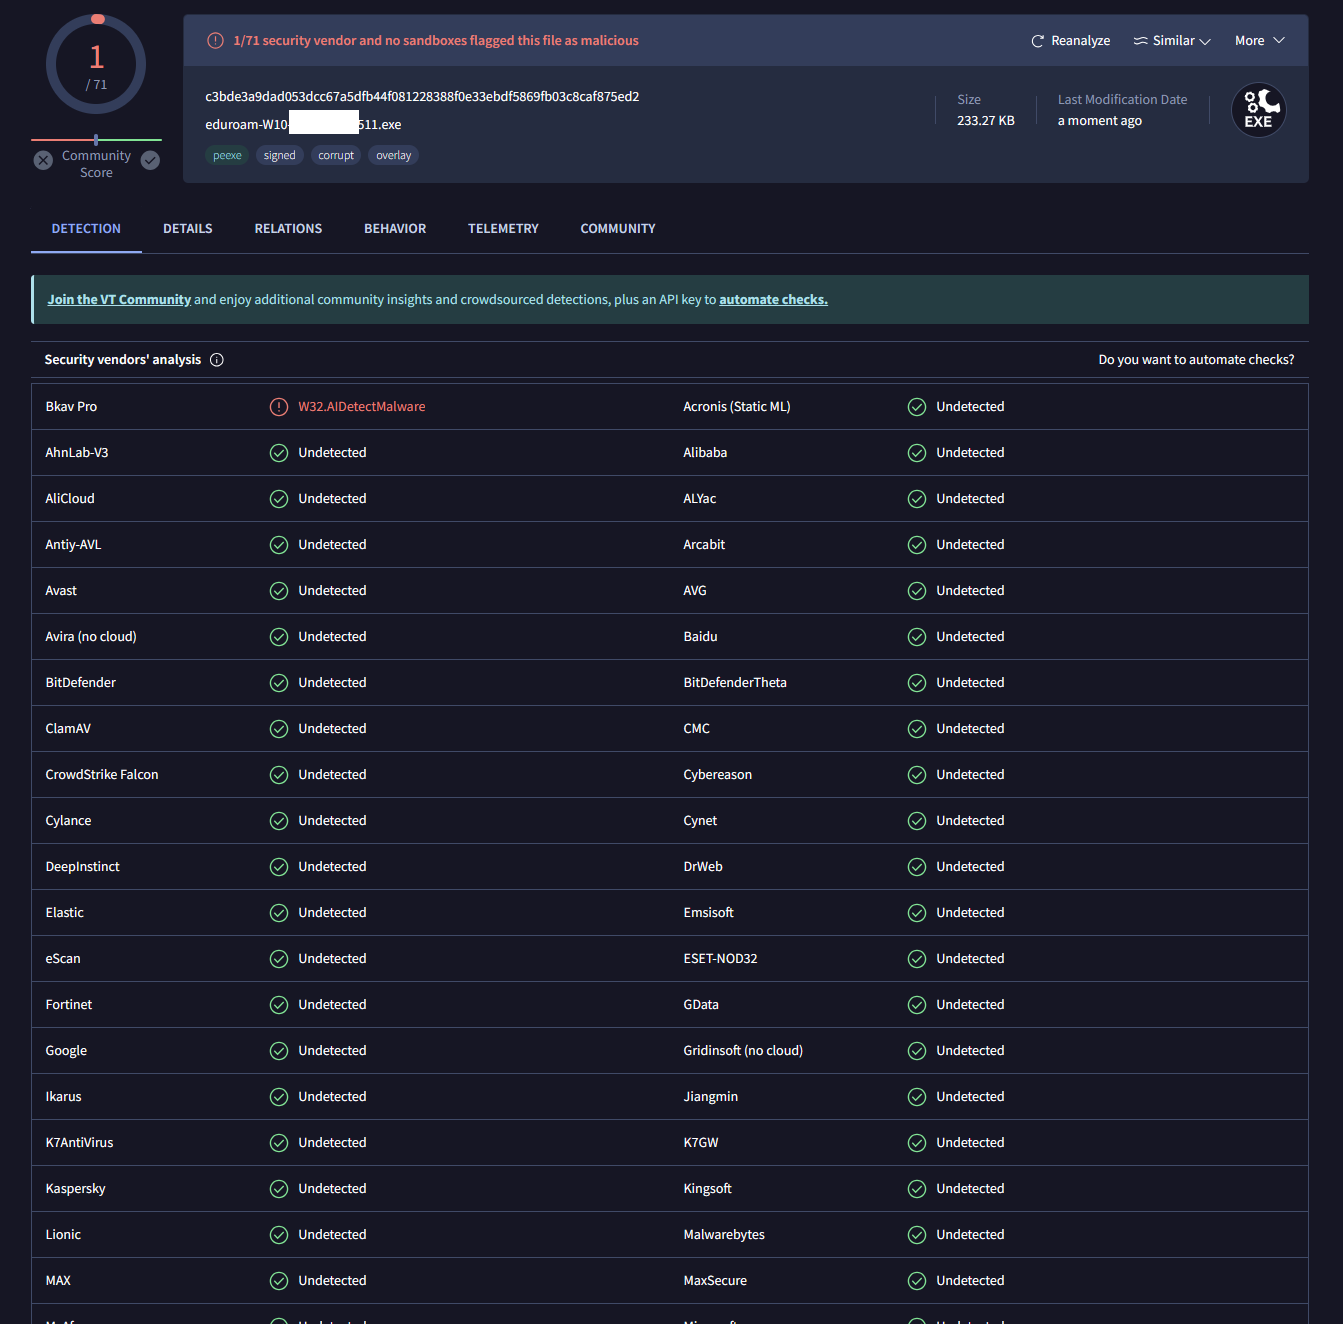Click the Jiangmin vendor name
Viewport: 1343px width, 1324px height.
[x=711, y=1097]
